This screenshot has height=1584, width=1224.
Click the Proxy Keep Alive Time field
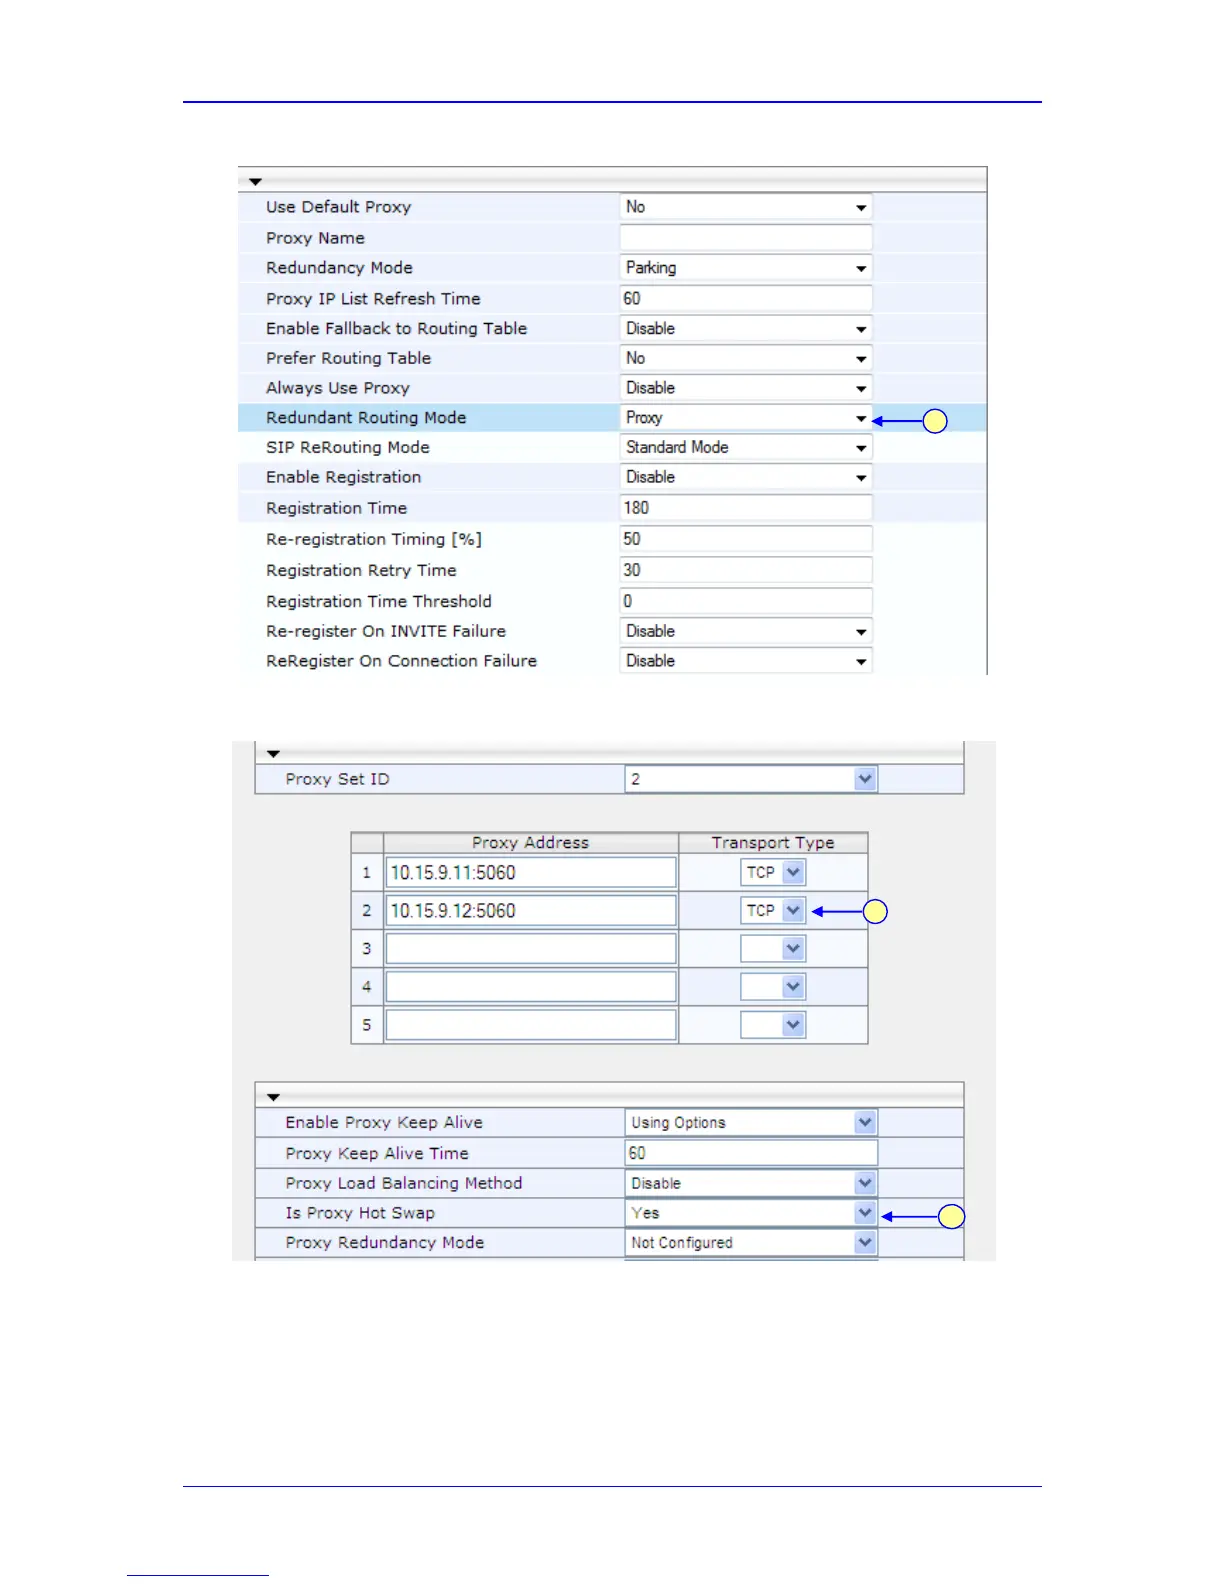pos(751,1153)
